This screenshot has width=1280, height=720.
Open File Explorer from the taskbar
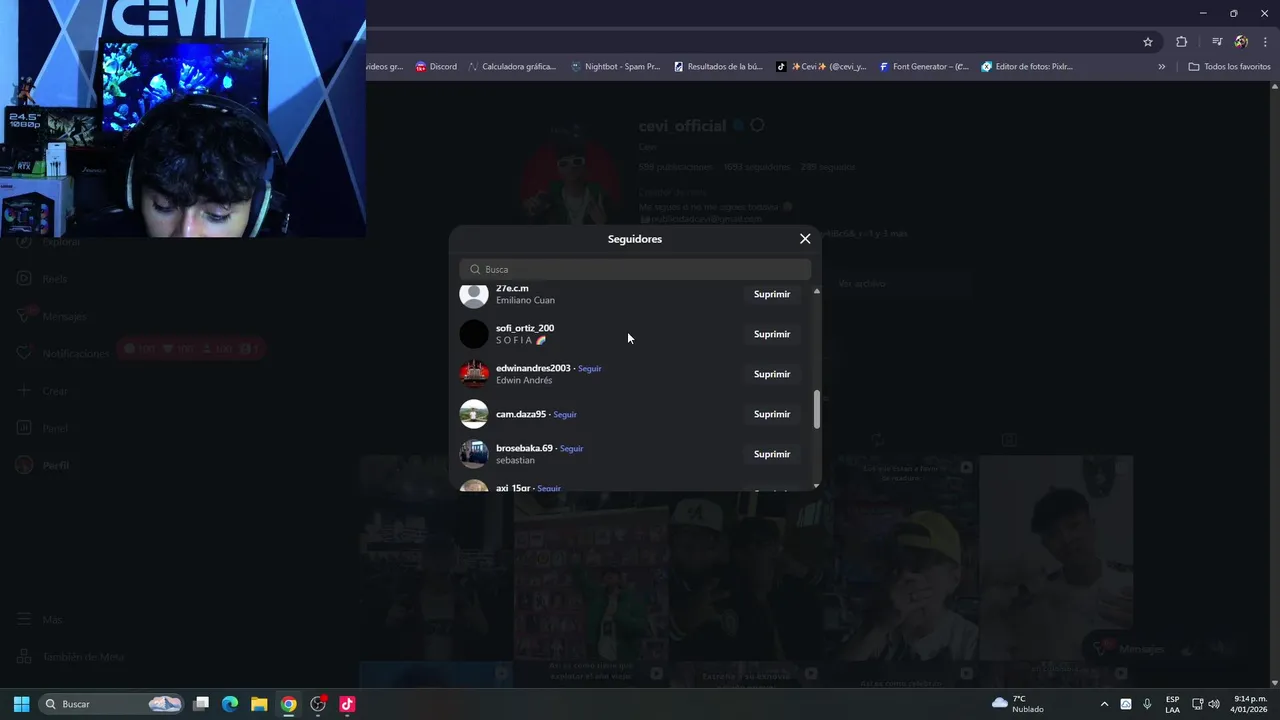click(259, 704)
